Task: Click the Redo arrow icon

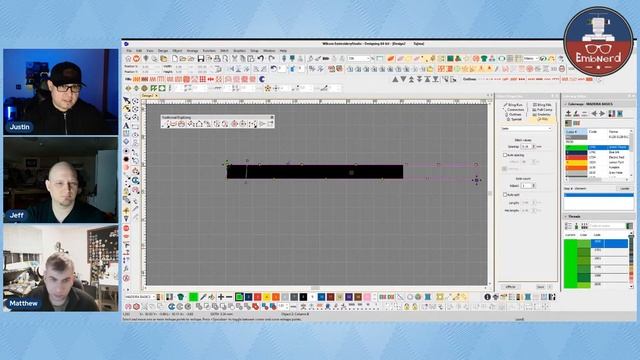Action: click(x=271, y=59)
